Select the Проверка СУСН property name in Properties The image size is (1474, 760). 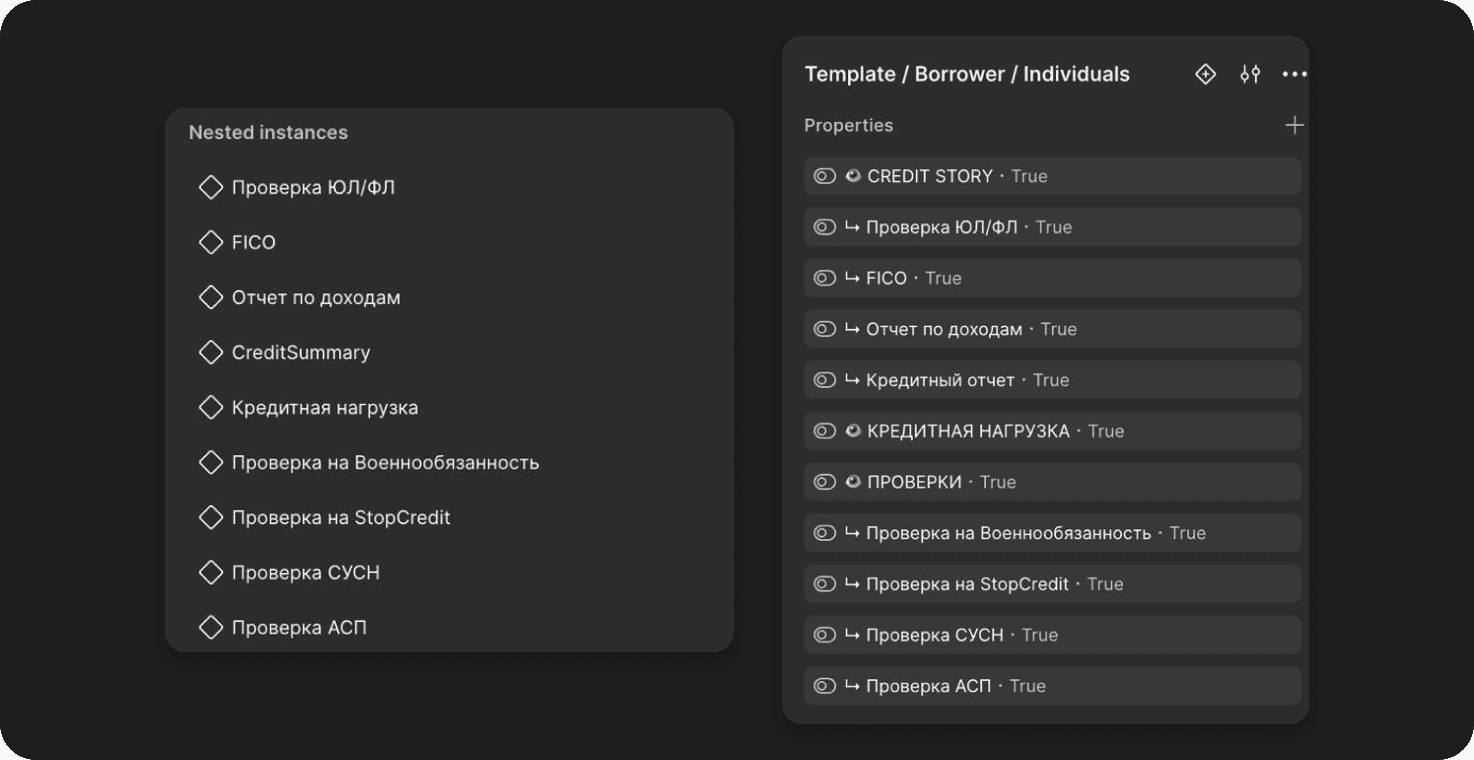(934, 635)
